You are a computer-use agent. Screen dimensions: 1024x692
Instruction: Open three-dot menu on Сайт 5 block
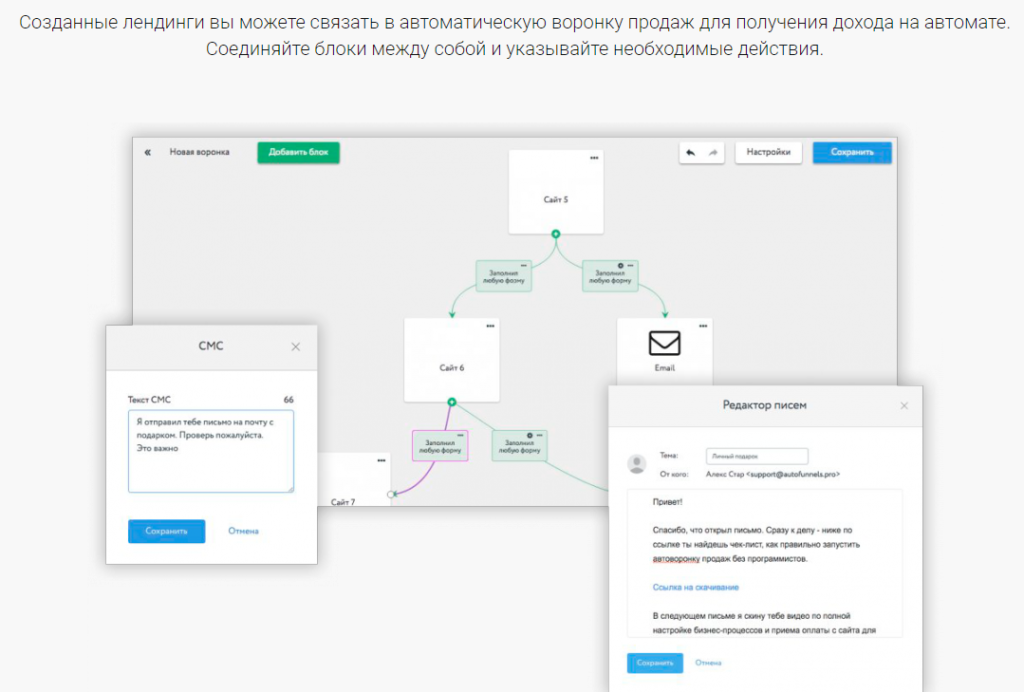point(593,158)
